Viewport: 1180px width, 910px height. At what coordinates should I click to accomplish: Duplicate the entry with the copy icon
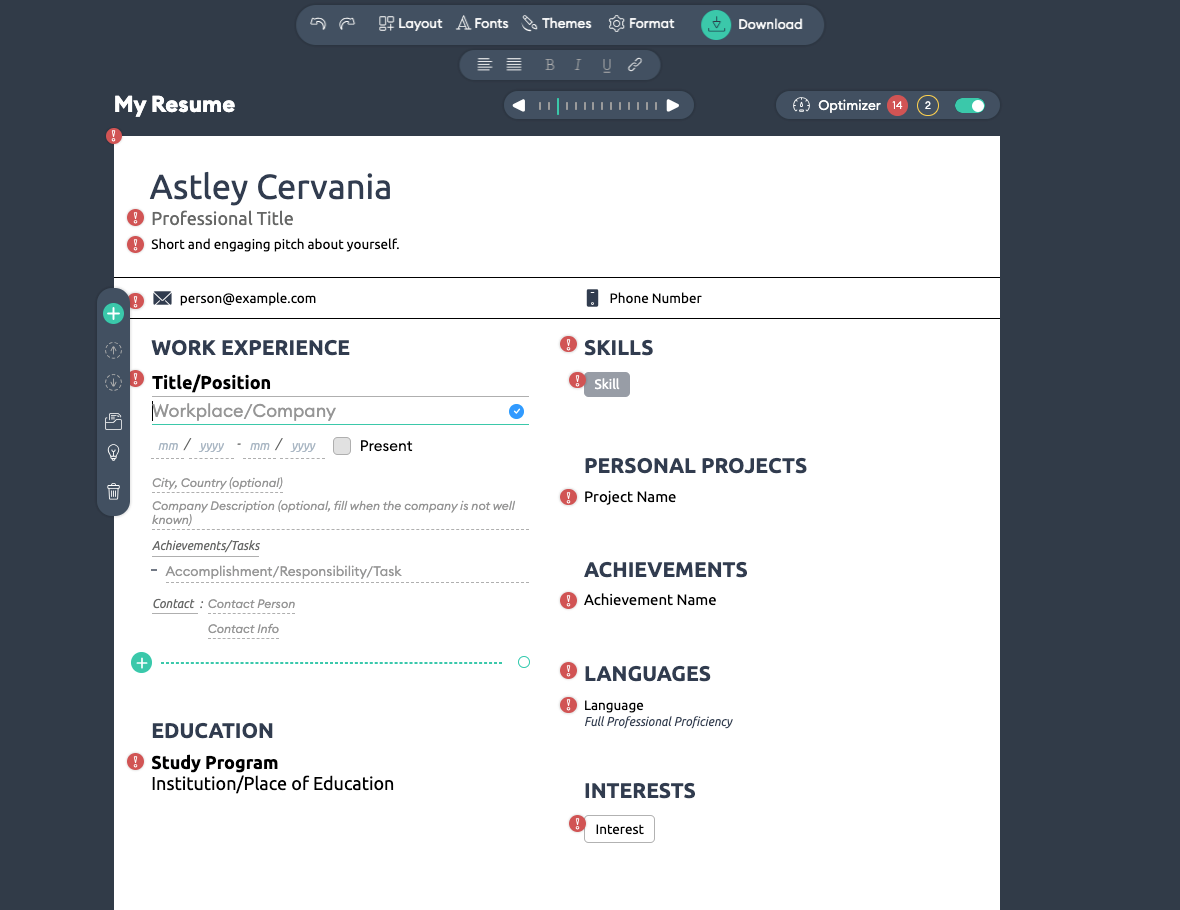(x=113, y=421)
